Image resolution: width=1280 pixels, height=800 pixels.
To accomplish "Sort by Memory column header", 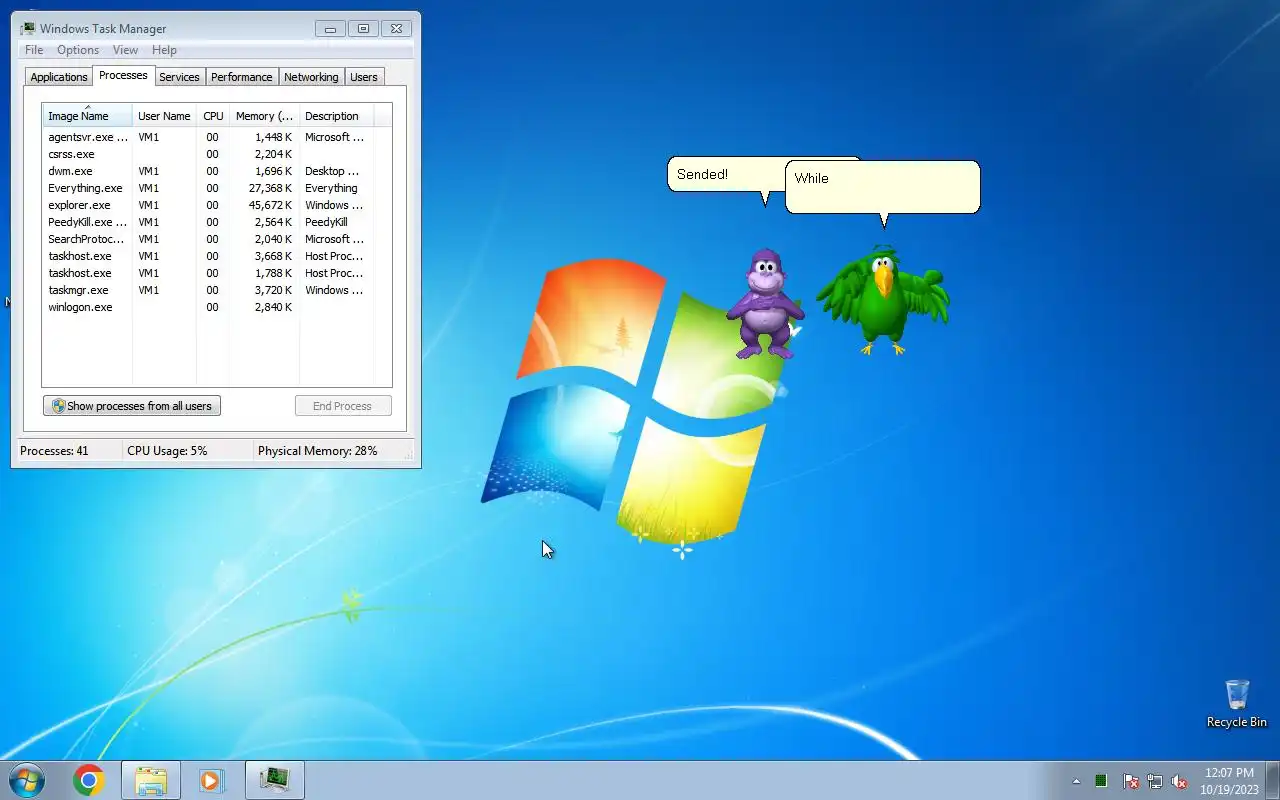I will (x=264, y=116).
